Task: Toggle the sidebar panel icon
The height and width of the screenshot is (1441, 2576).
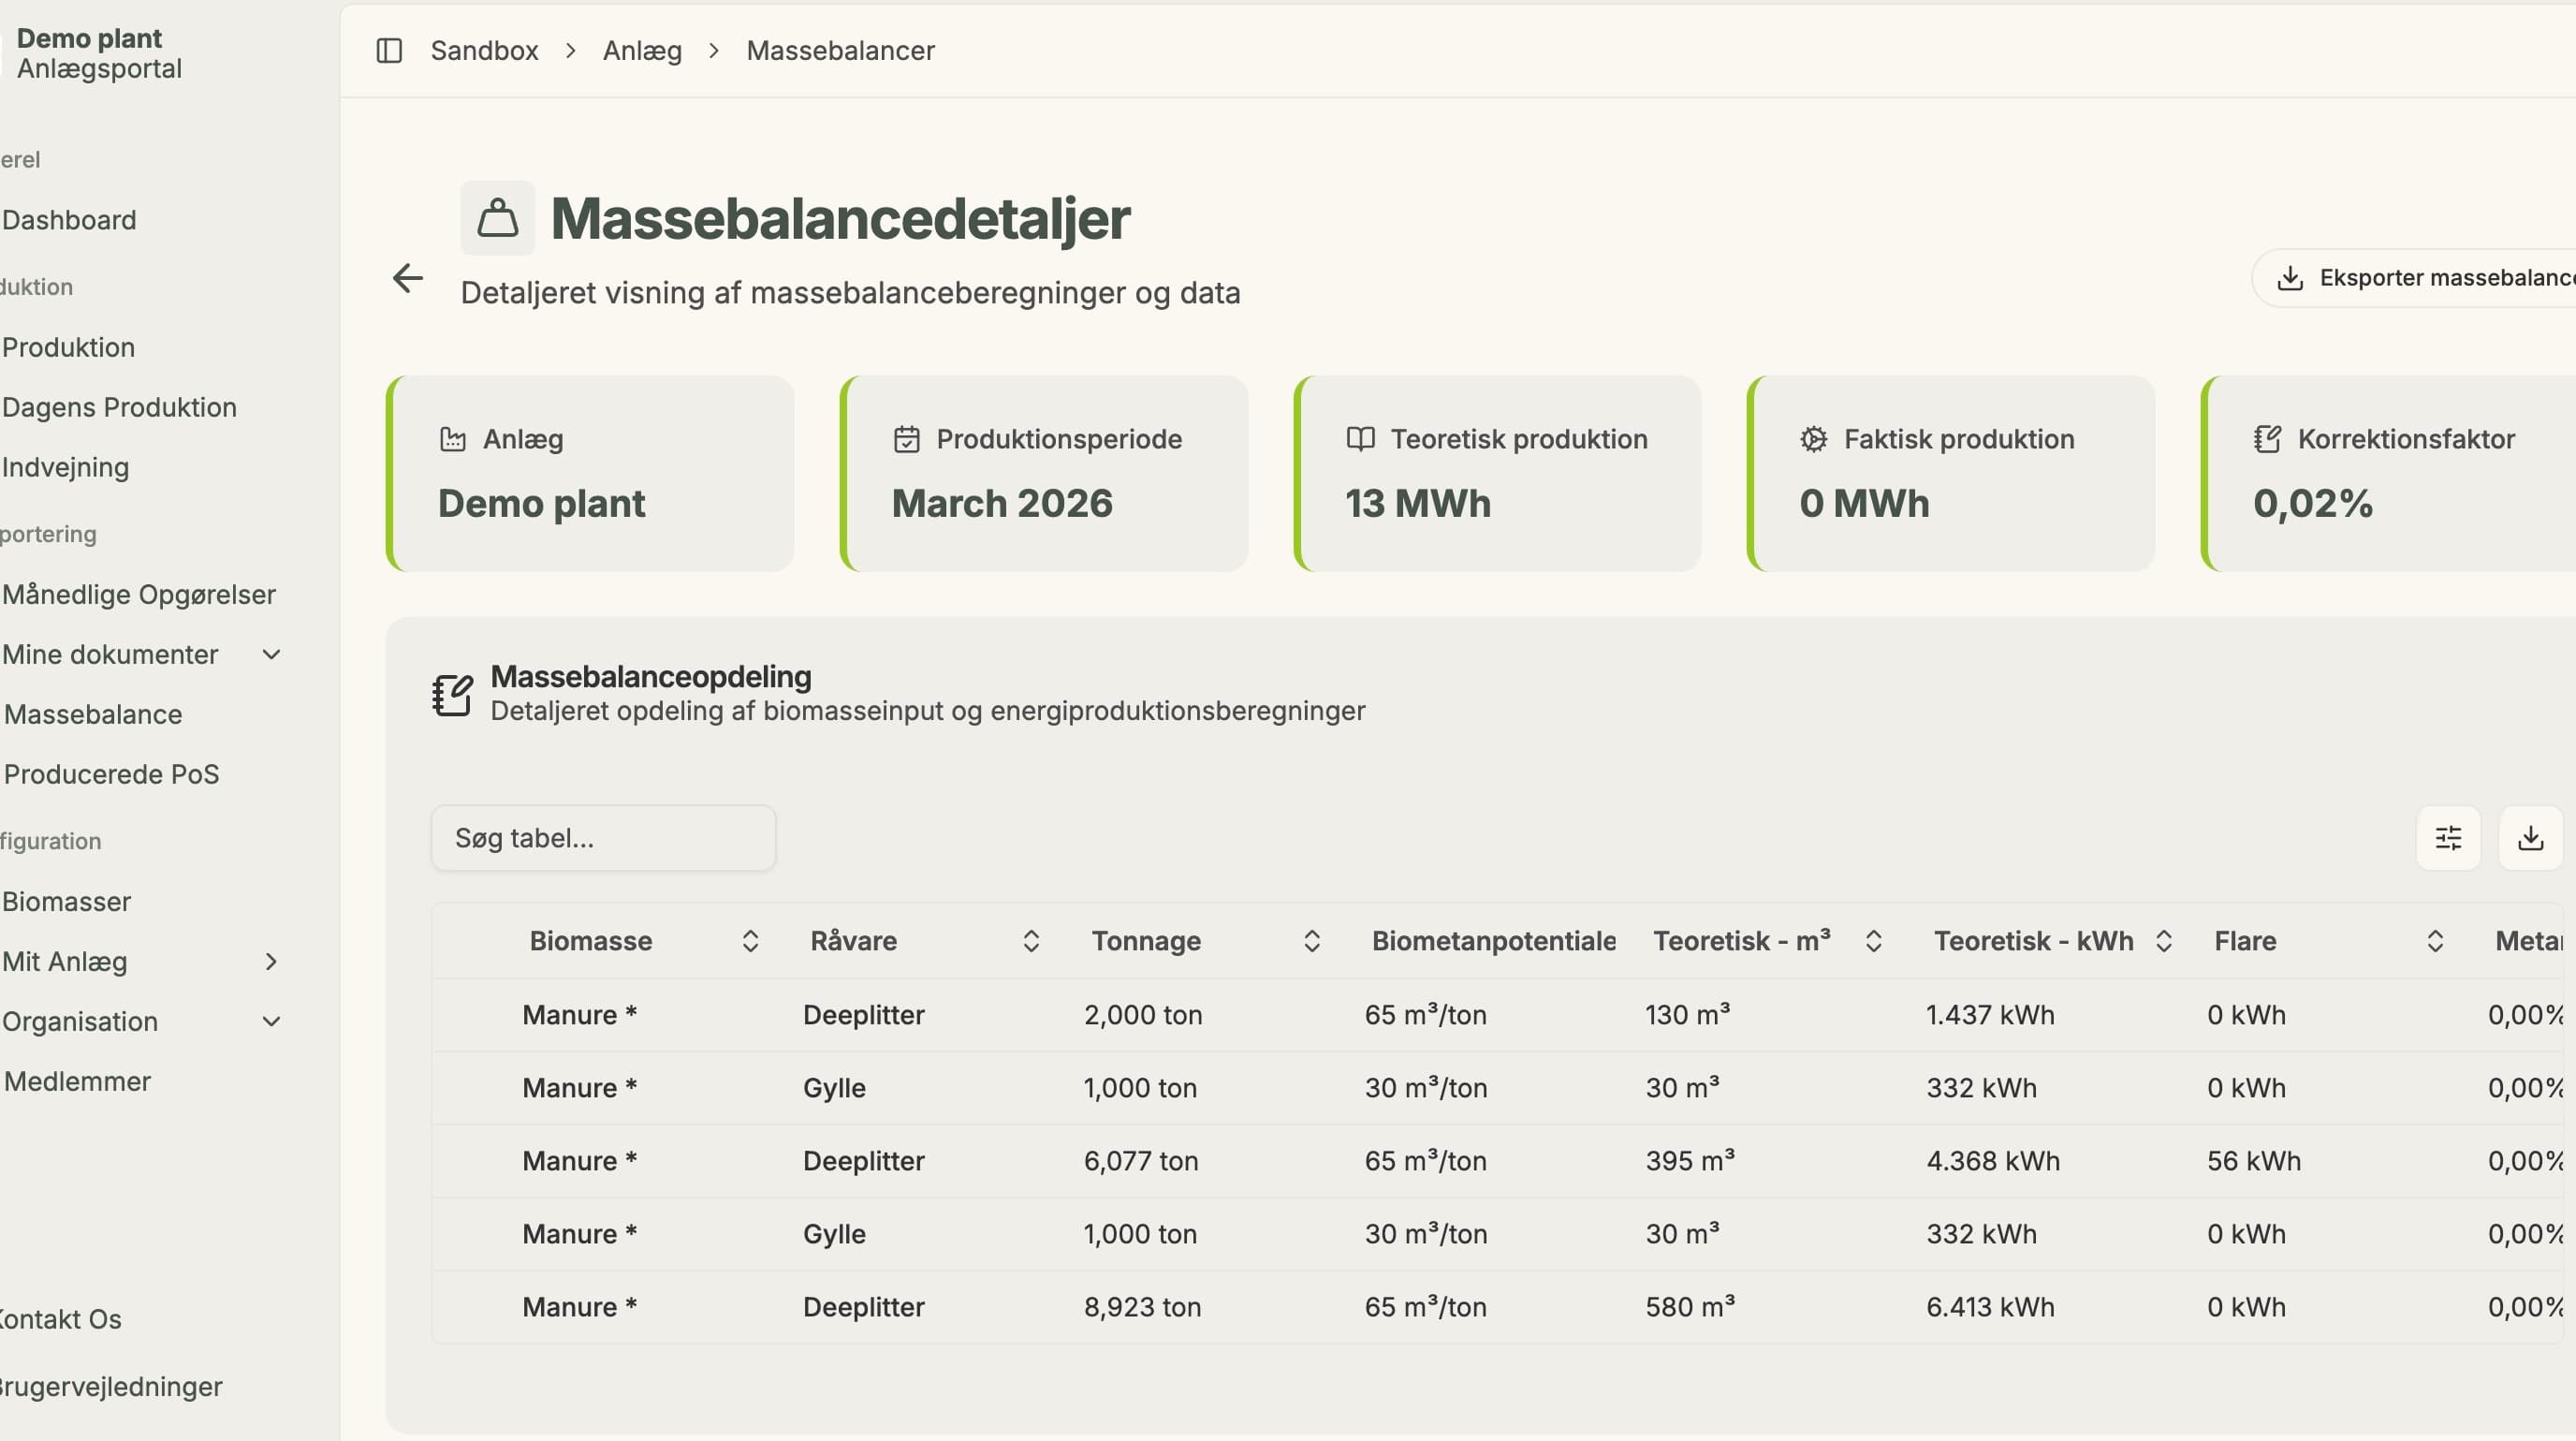Action: (x=389, y=51)
